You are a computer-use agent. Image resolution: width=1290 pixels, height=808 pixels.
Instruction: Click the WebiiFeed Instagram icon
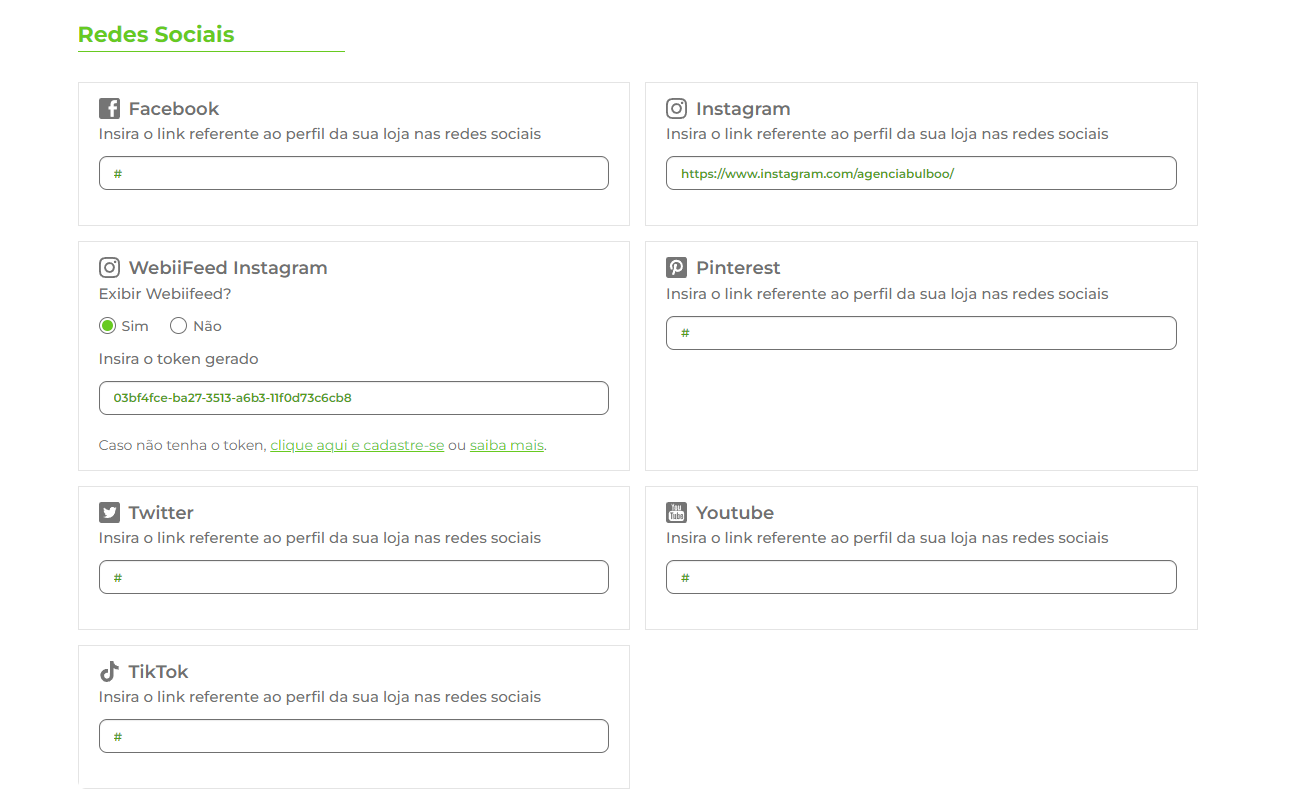(109, 268)
